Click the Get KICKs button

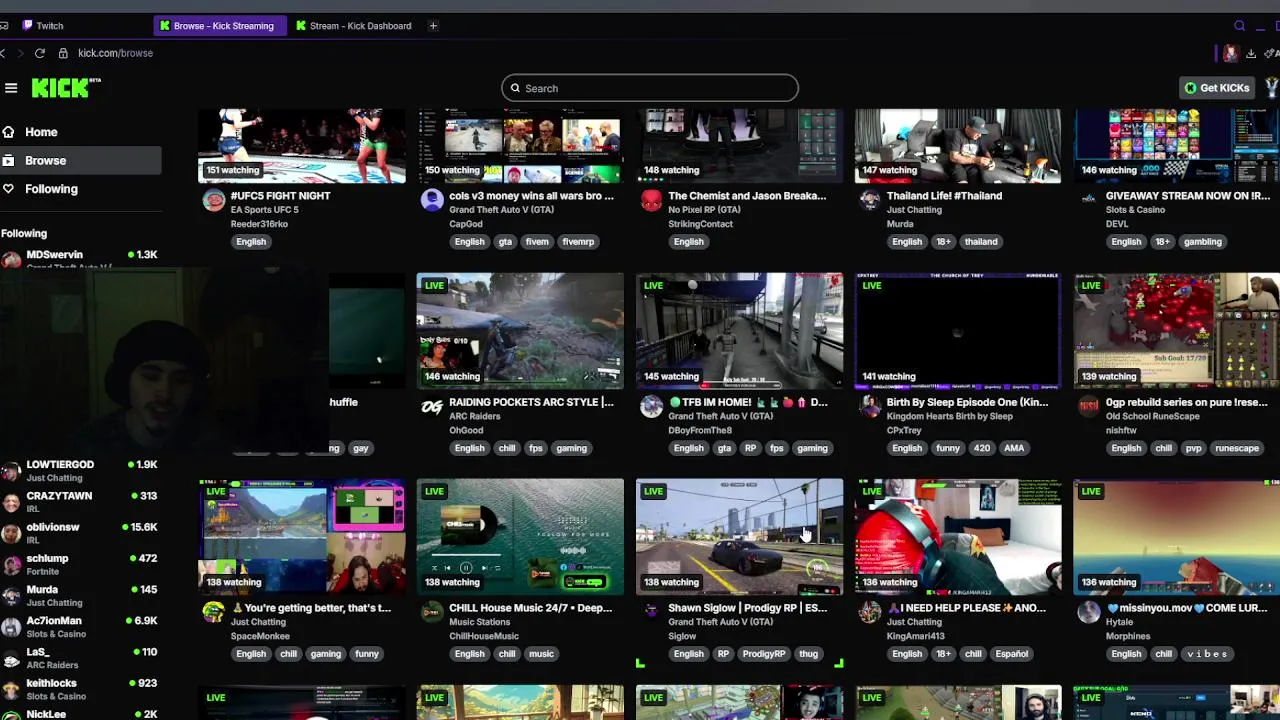coord(1217,88)
